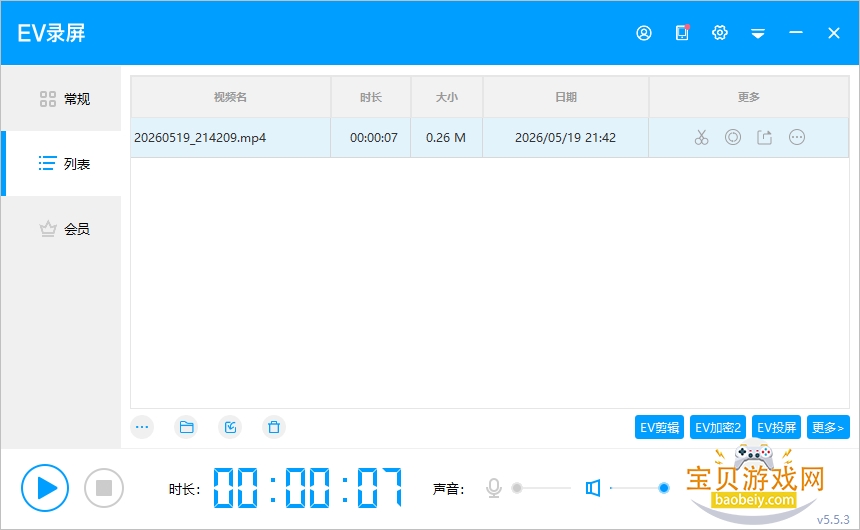Click the system volume slider handle
The height and width of the screenshot is (530, 860).
click(664, 488)
